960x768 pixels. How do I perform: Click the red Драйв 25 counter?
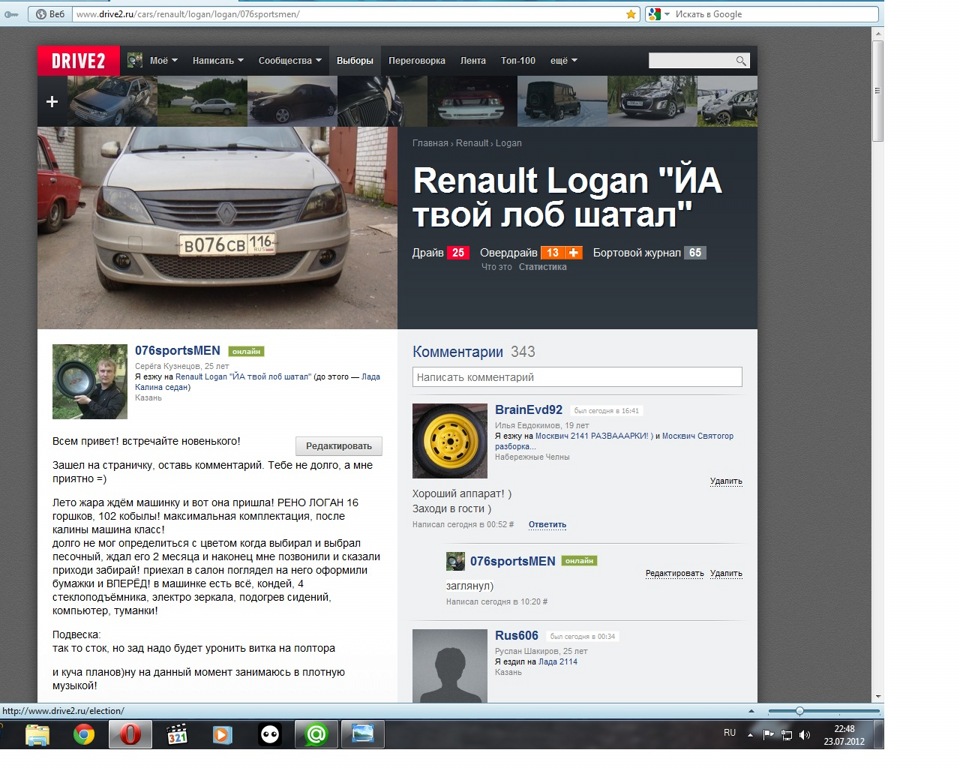tap(440, 252)
